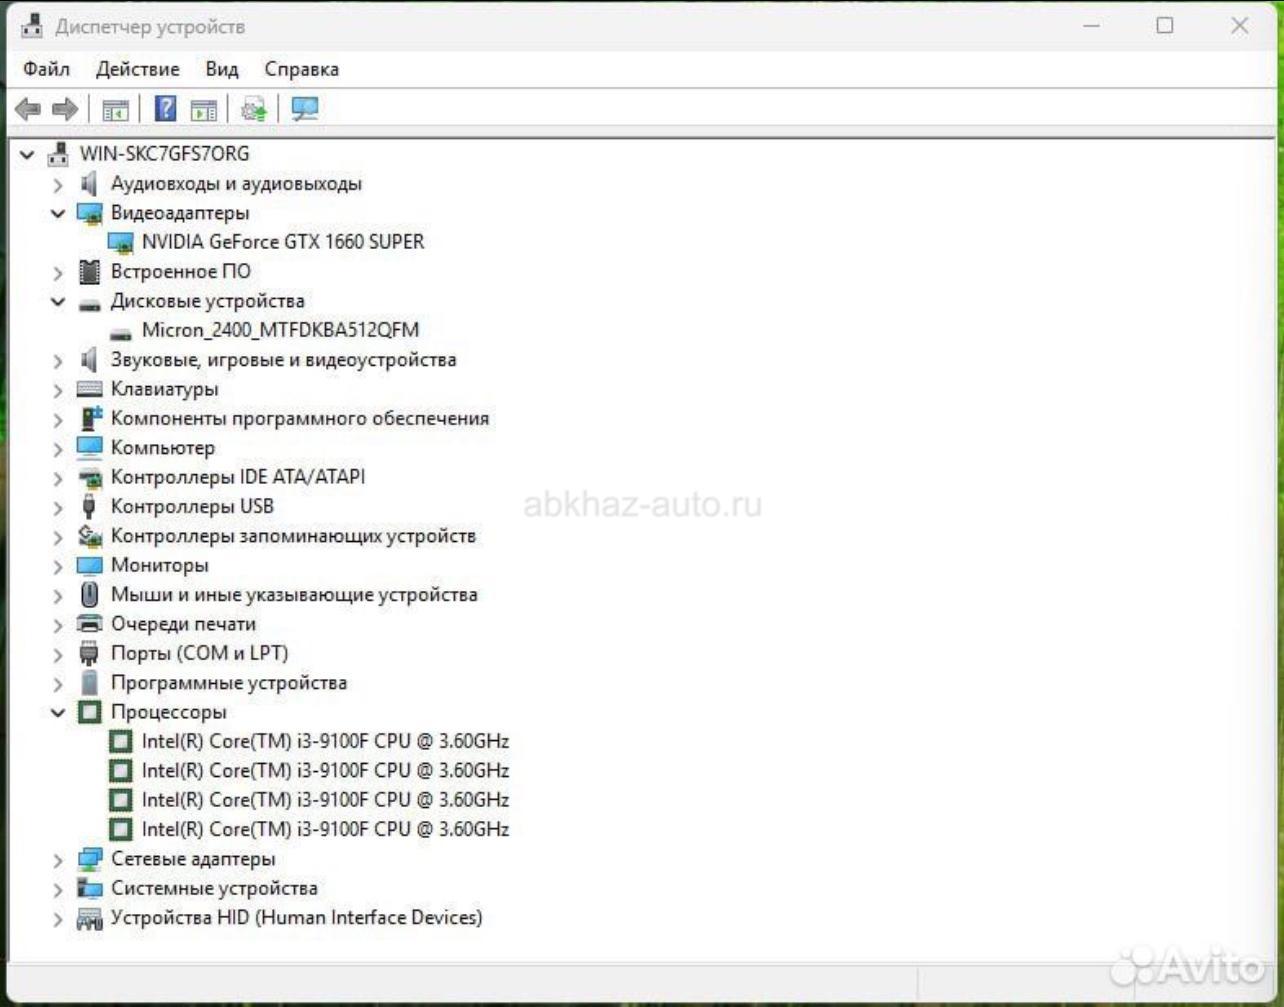Click the Back arrow toolbar icon

(28, 109)
